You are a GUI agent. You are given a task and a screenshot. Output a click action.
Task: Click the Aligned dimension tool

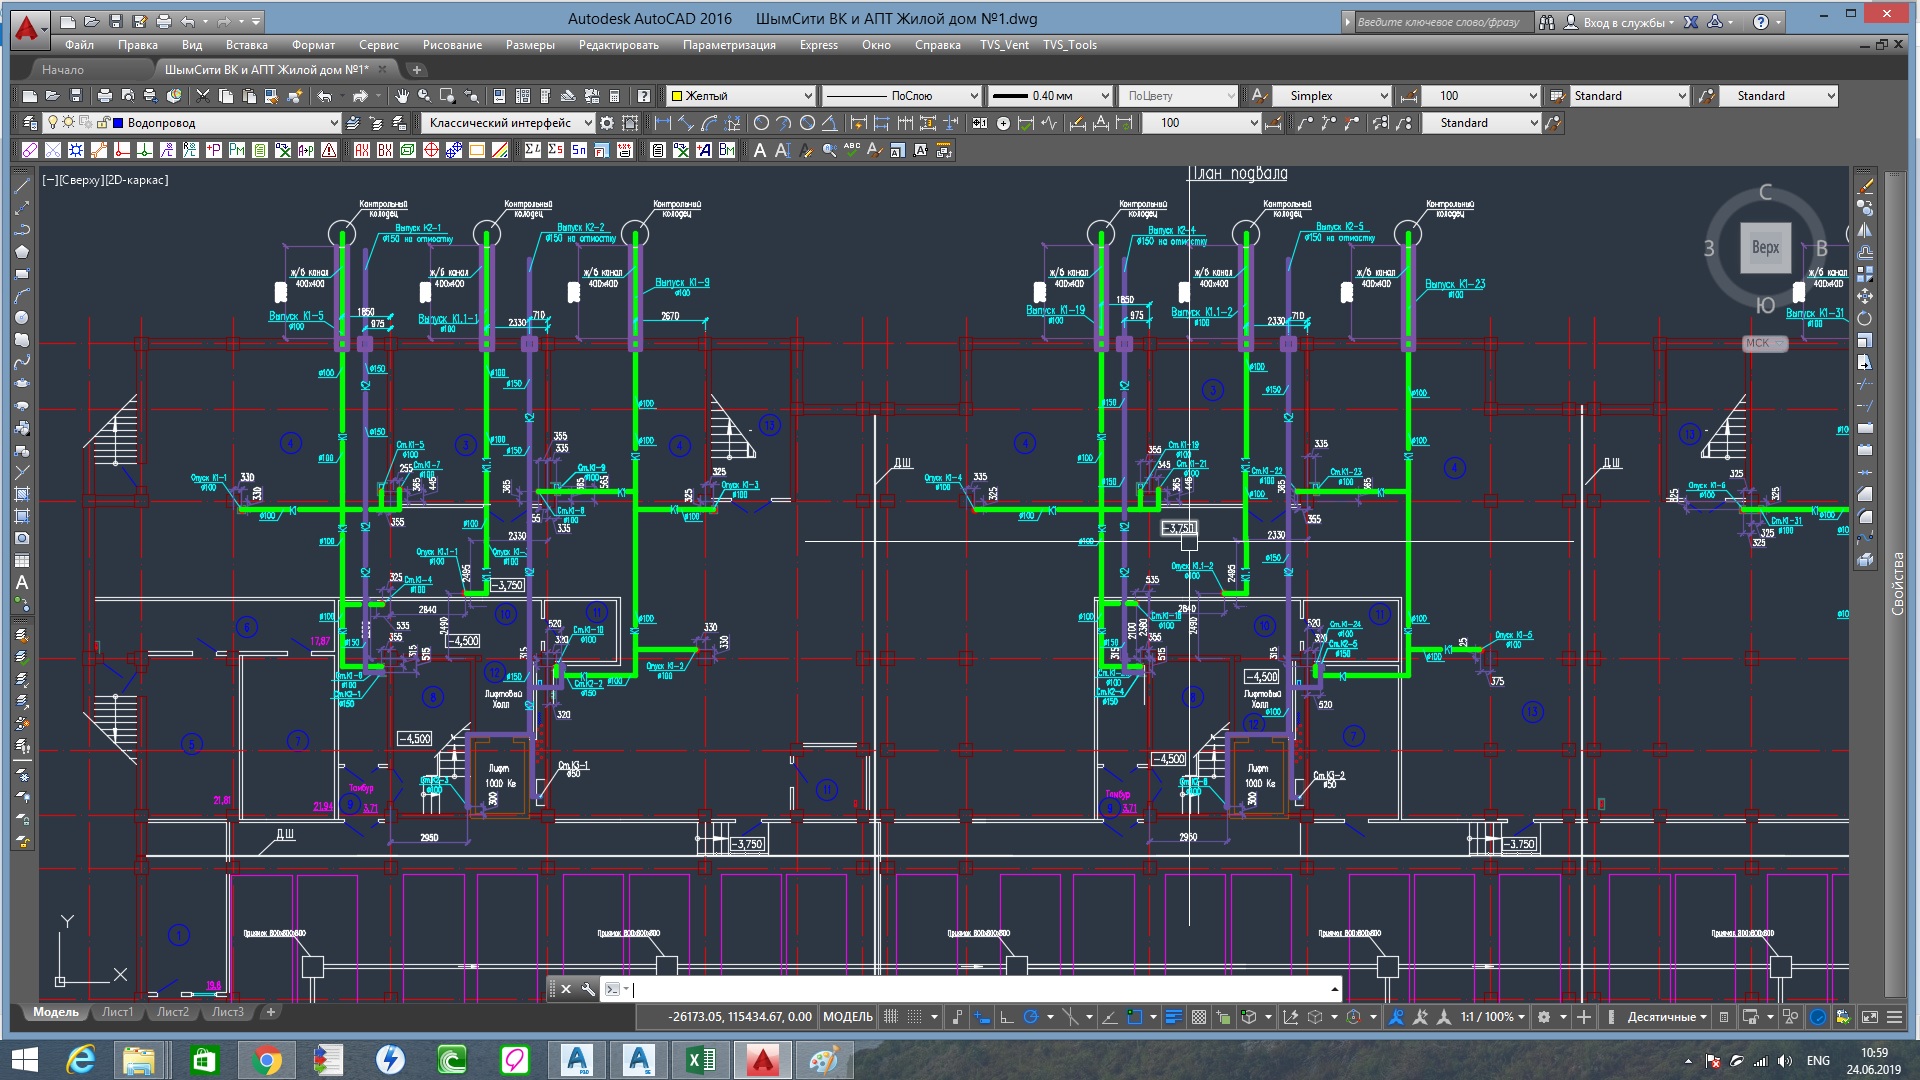tap(686, 123)
